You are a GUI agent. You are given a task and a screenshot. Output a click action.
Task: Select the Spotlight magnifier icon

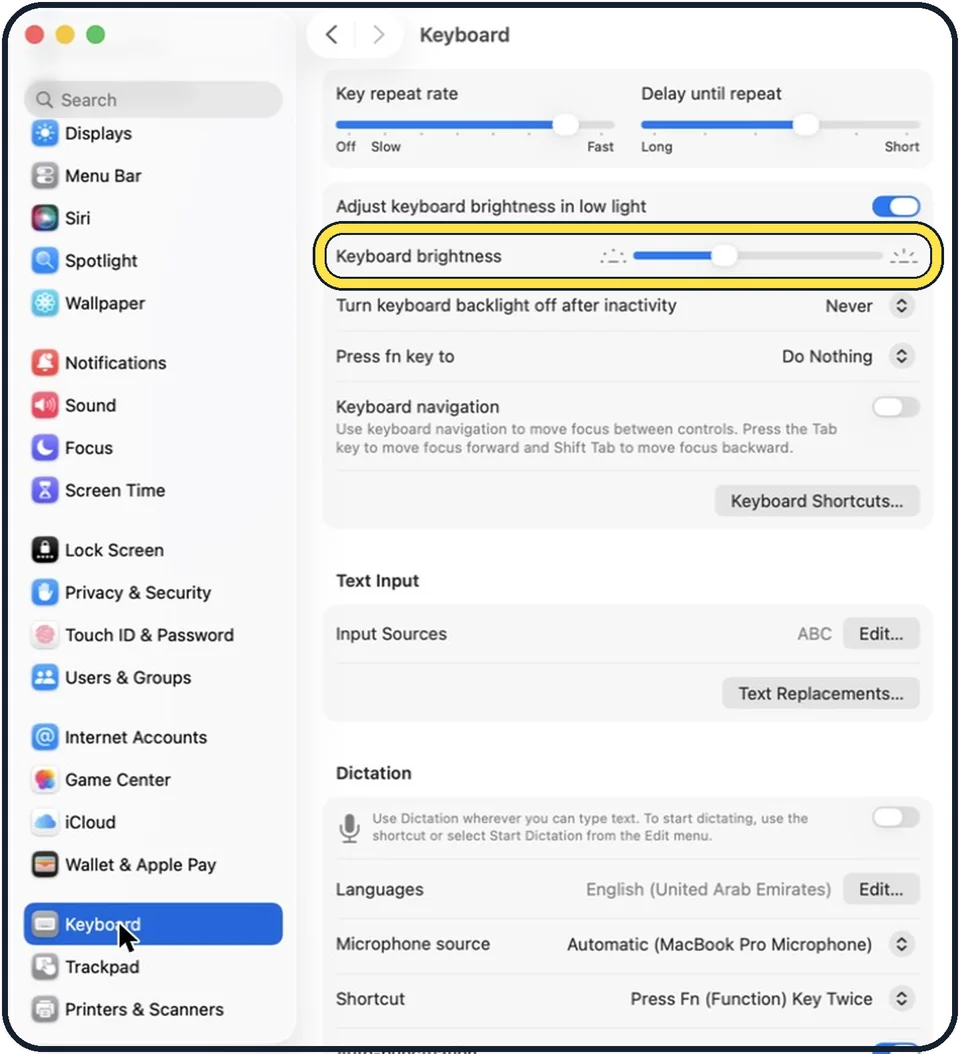45,260
